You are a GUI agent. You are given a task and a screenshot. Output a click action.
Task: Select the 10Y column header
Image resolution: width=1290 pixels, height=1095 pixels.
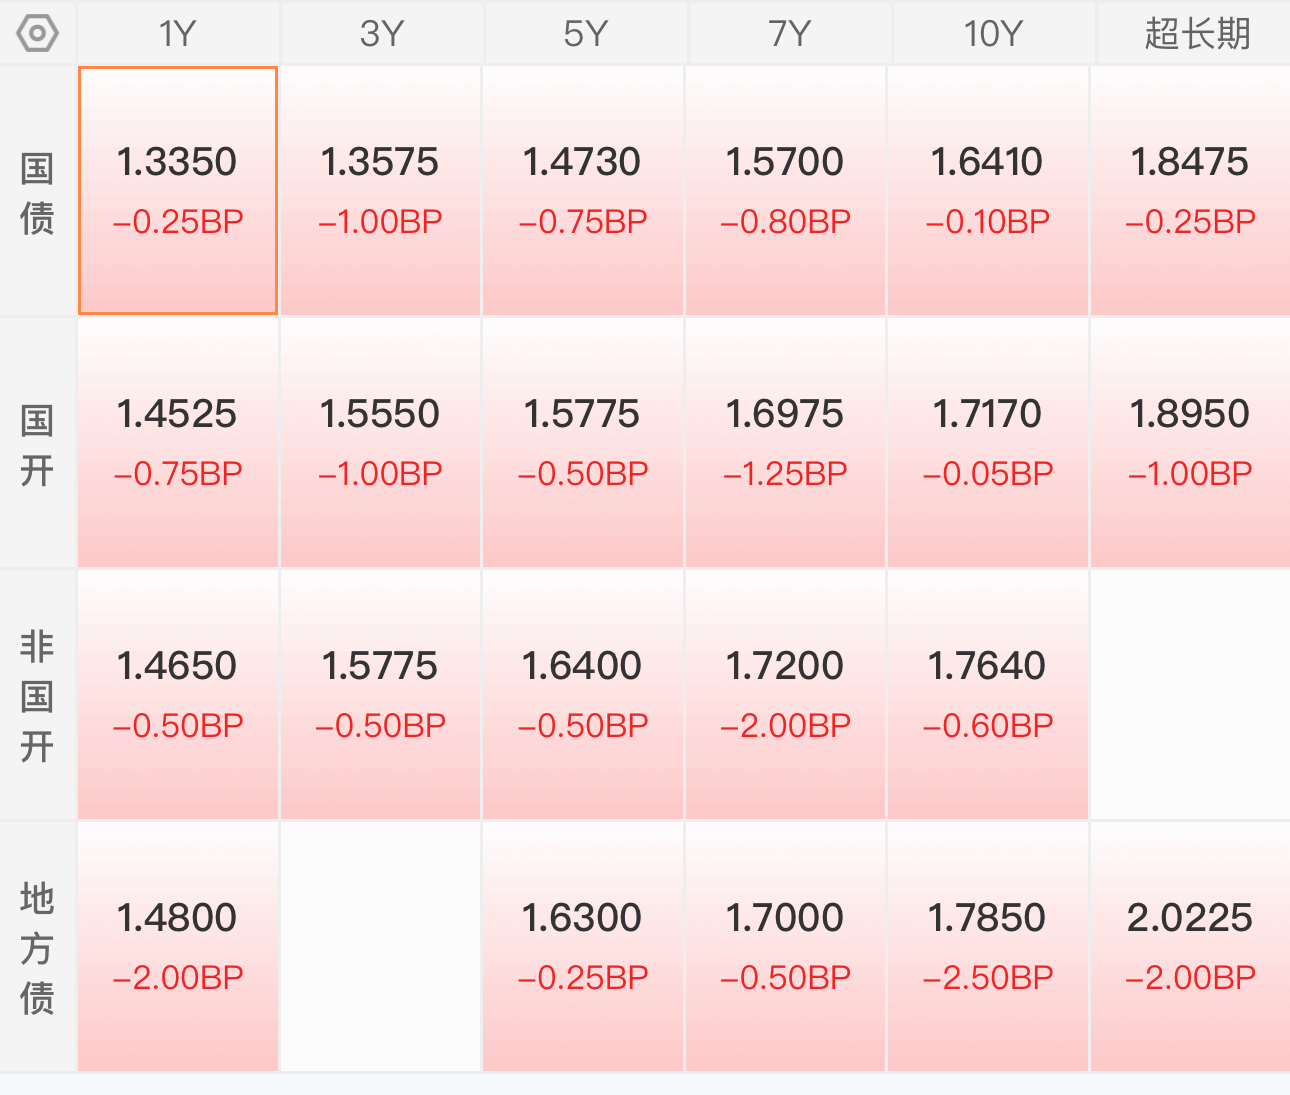pyautogui.click(x=992, y=33)
